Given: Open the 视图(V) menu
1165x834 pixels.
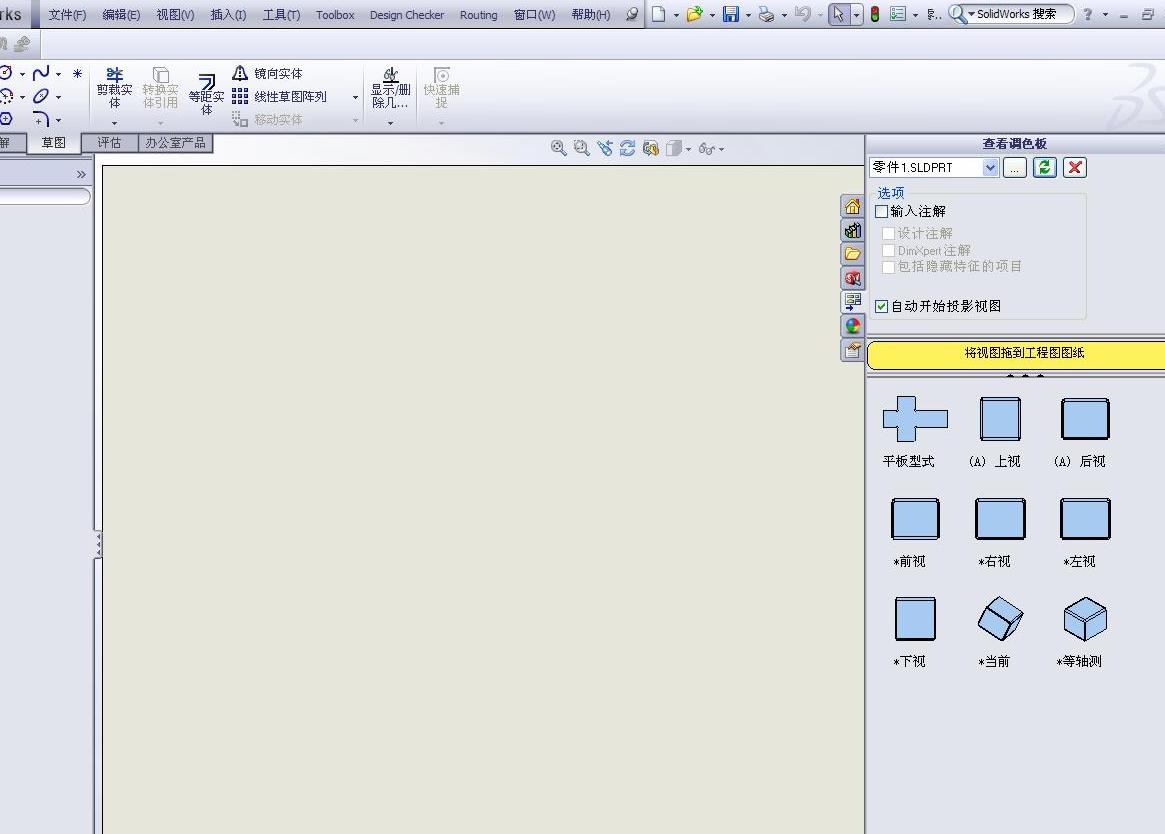Looking at the screenshot, I should tap(175, 15).
